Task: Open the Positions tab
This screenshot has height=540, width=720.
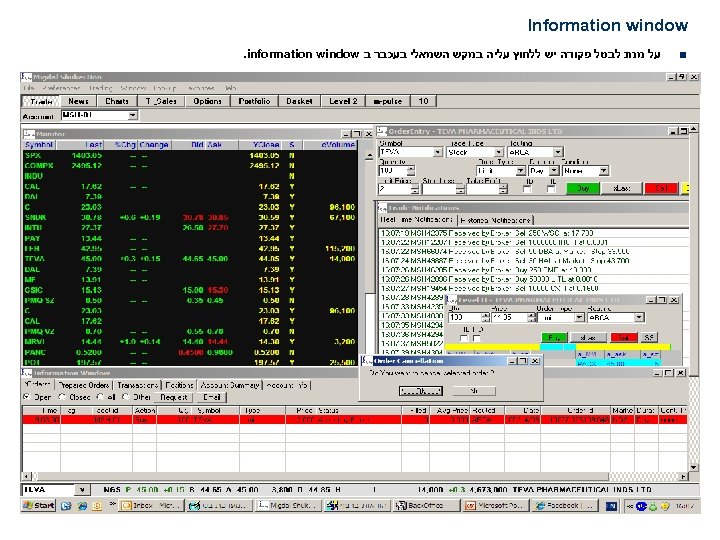Action: point(179,385)
